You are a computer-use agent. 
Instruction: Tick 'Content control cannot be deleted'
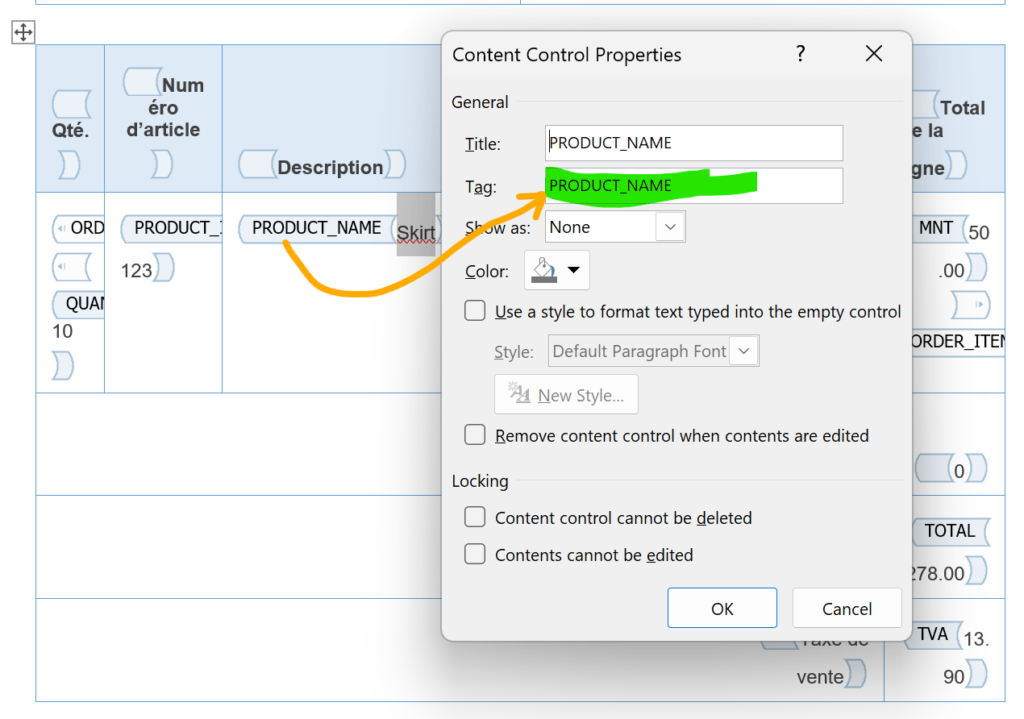(475, 517)
